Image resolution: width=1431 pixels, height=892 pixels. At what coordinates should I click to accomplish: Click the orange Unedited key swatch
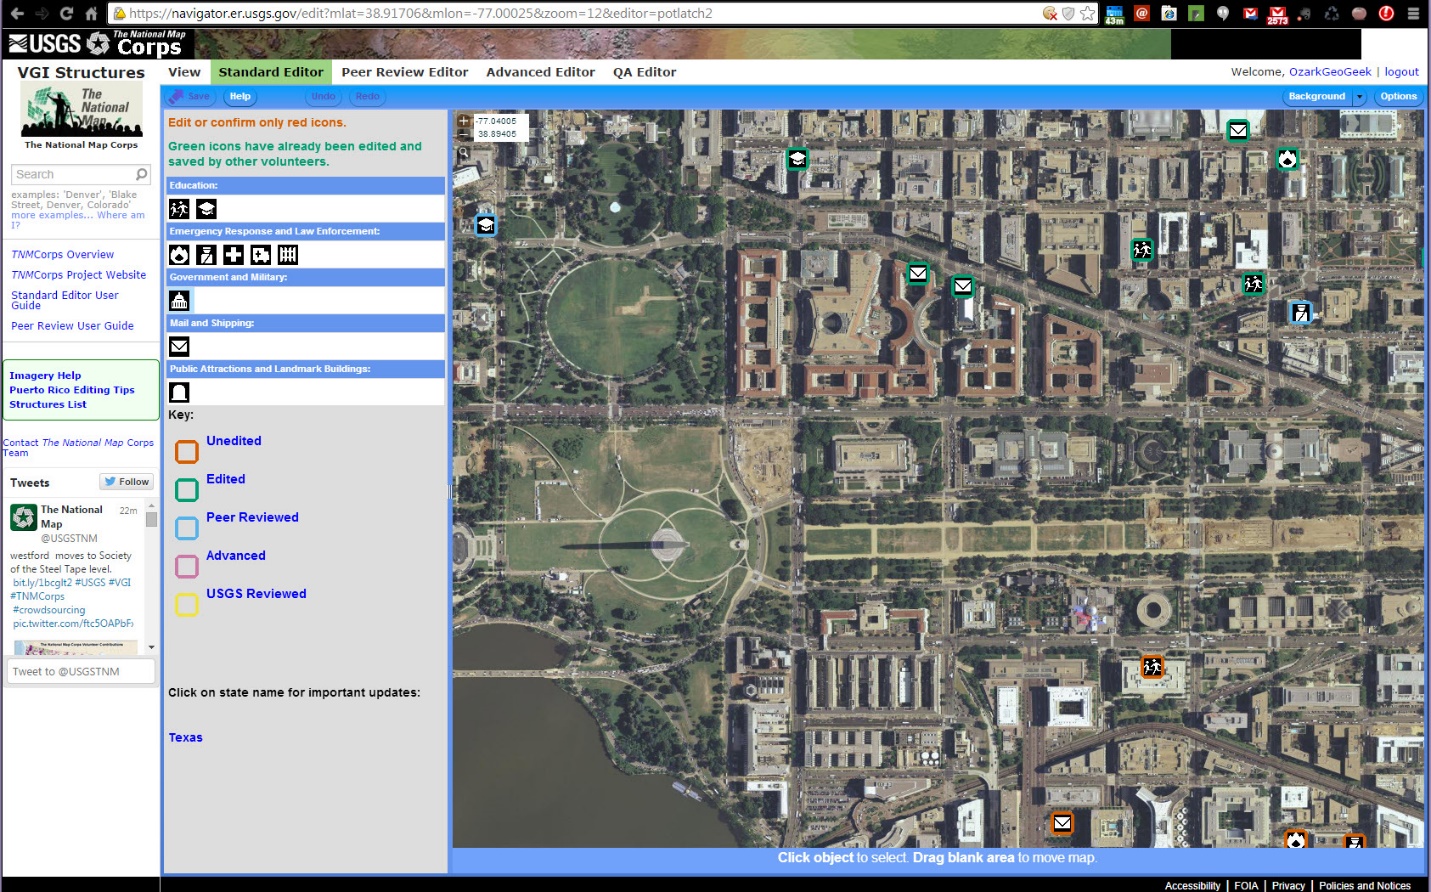coord(187,452)
